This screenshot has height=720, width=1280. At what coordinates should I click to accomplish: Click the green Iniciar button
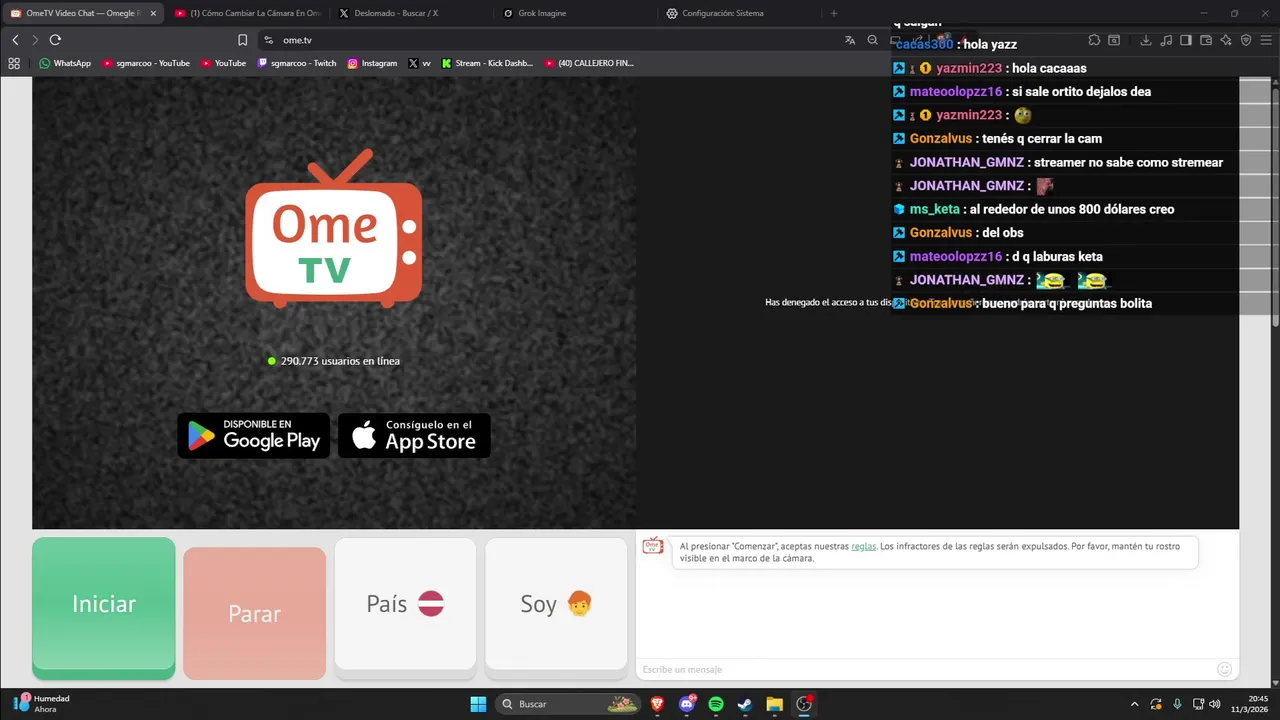pyautogui.click(x=104, y=608)
